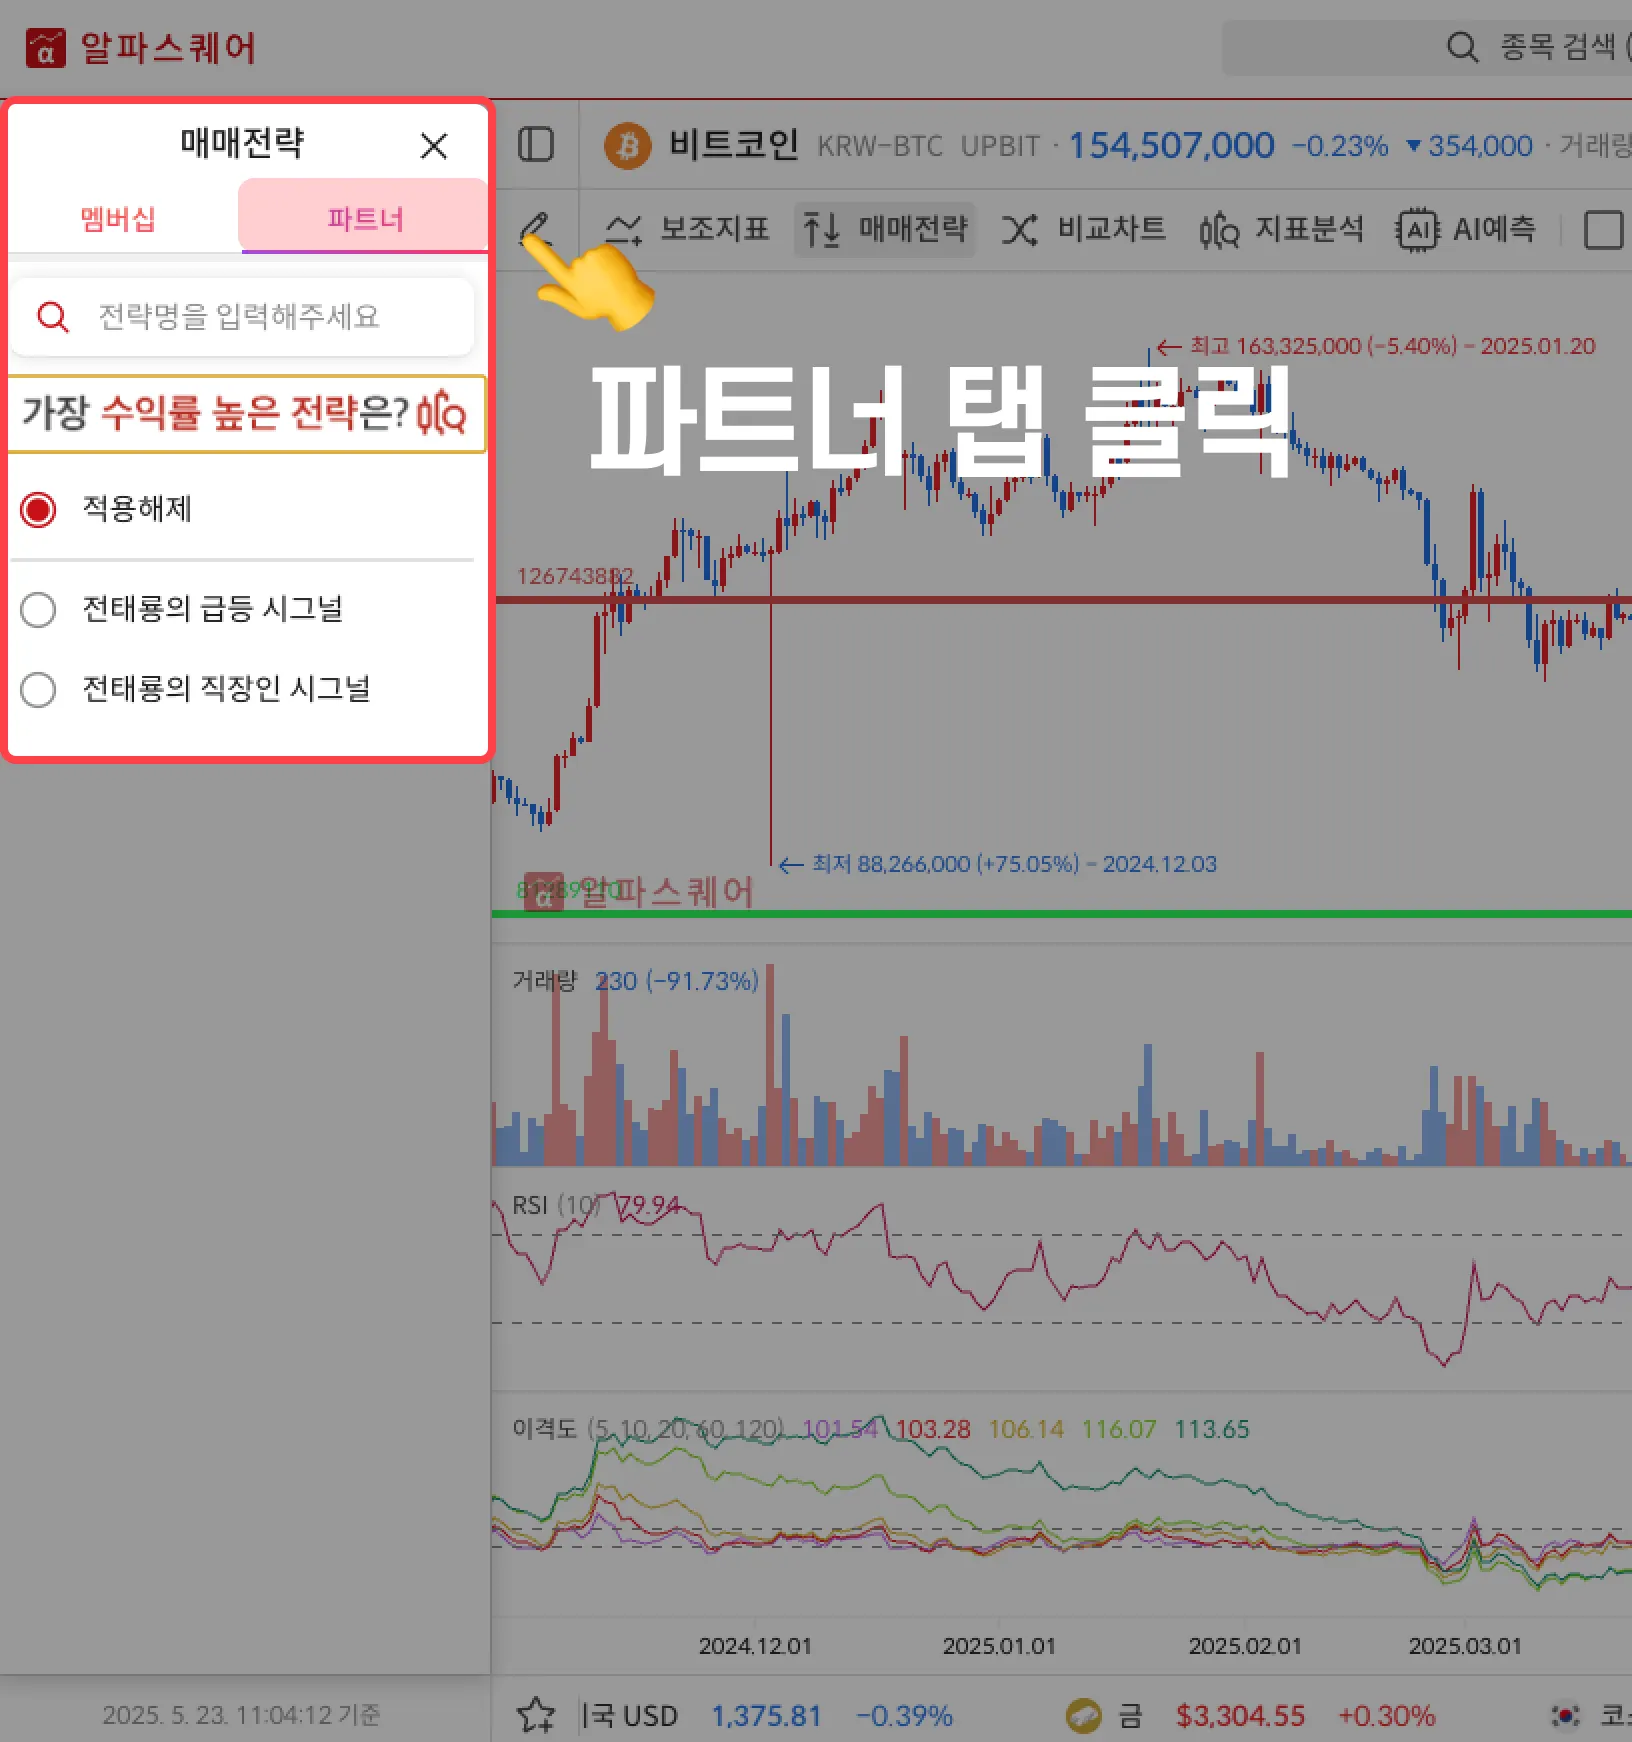Open the 보조지표 indicators menu
1632x1742 pixels.
pos(689,229)
